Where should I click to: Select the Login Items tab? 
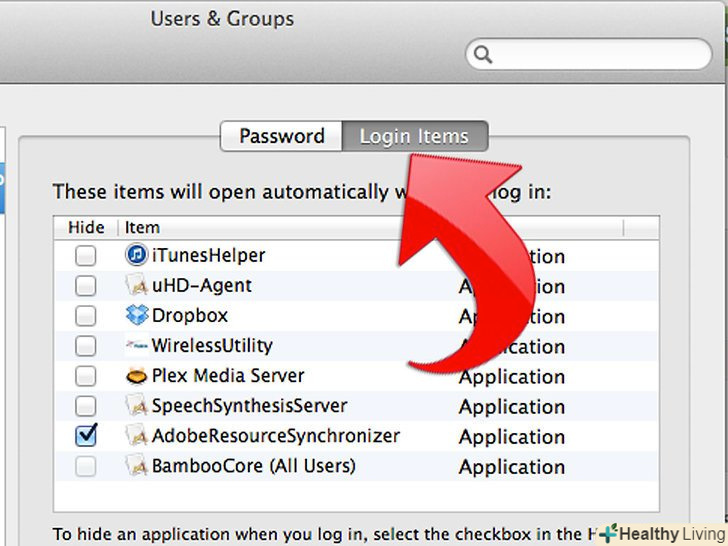pyautogui.click(x=414, y=136)
